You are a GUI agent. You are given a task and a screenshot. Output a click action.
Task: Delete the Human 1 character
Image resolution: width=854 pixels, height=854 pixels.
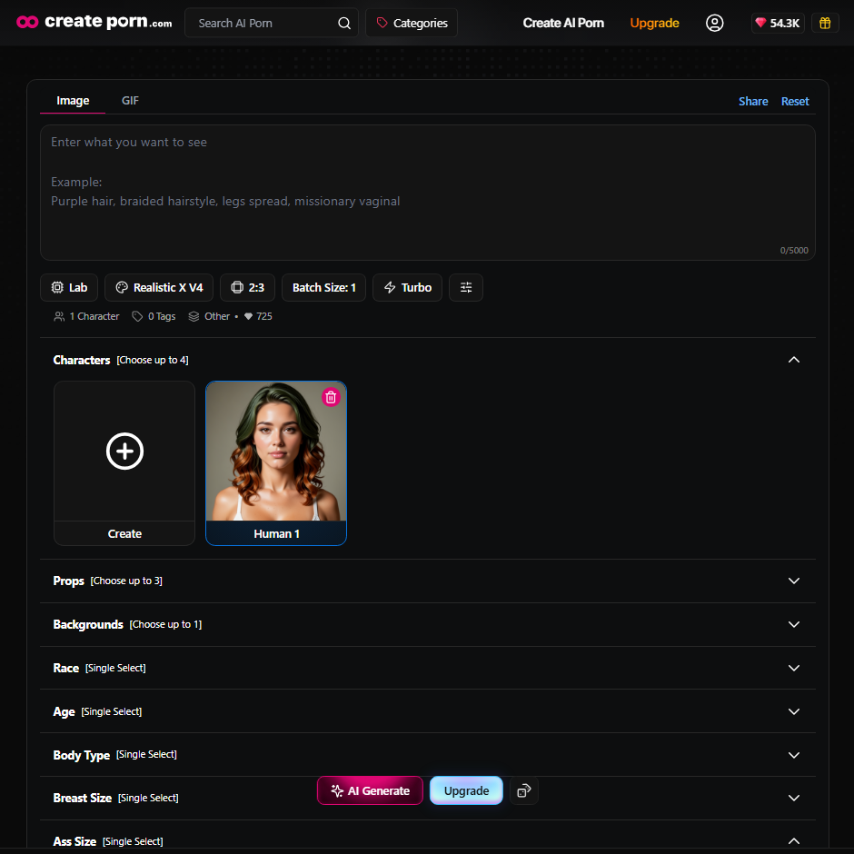coord(331,398)
